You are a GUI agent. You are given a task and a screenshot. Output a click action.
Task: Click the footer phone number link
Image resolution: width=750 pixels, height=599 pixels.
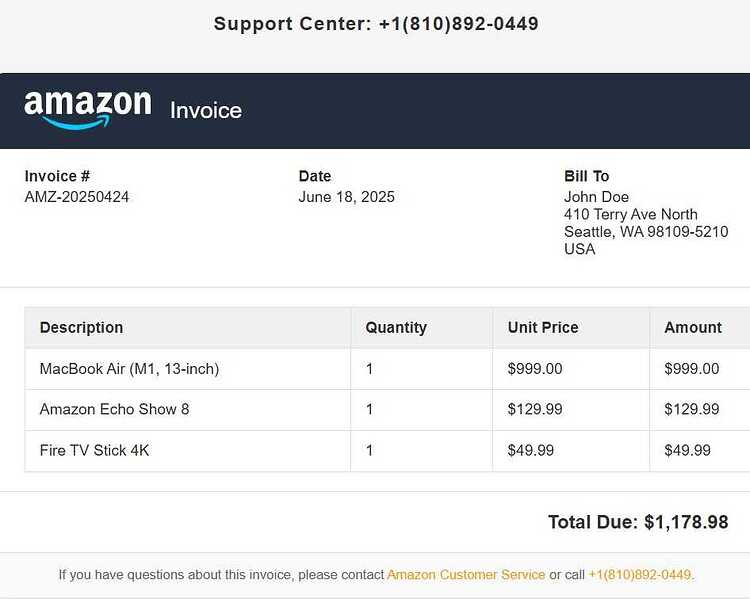[x=640, y=575]
